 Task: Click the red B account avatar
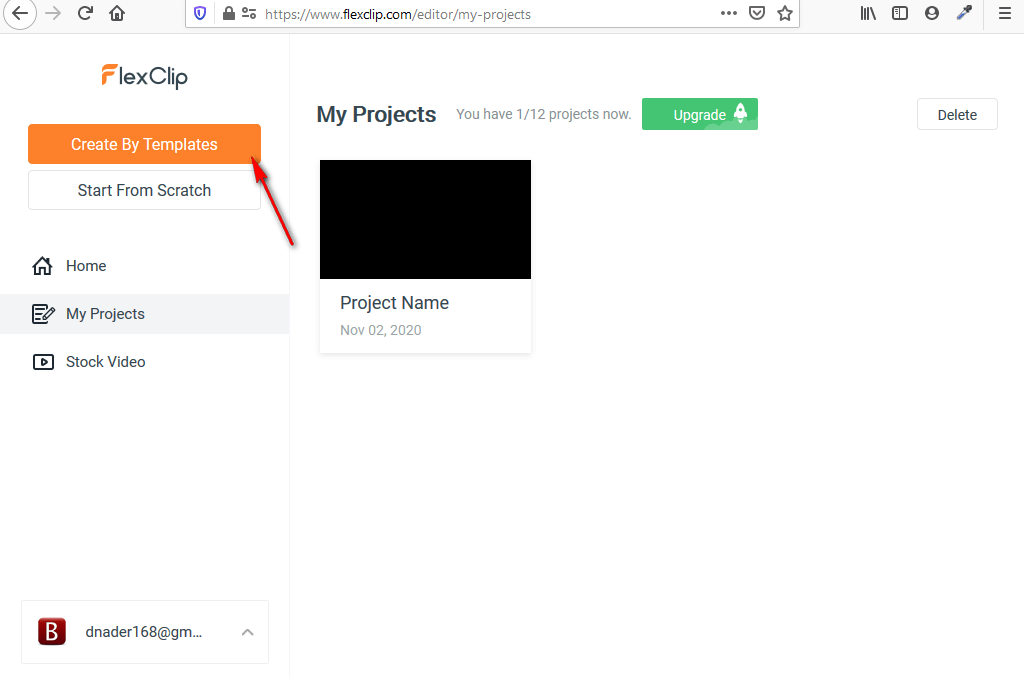52,632
